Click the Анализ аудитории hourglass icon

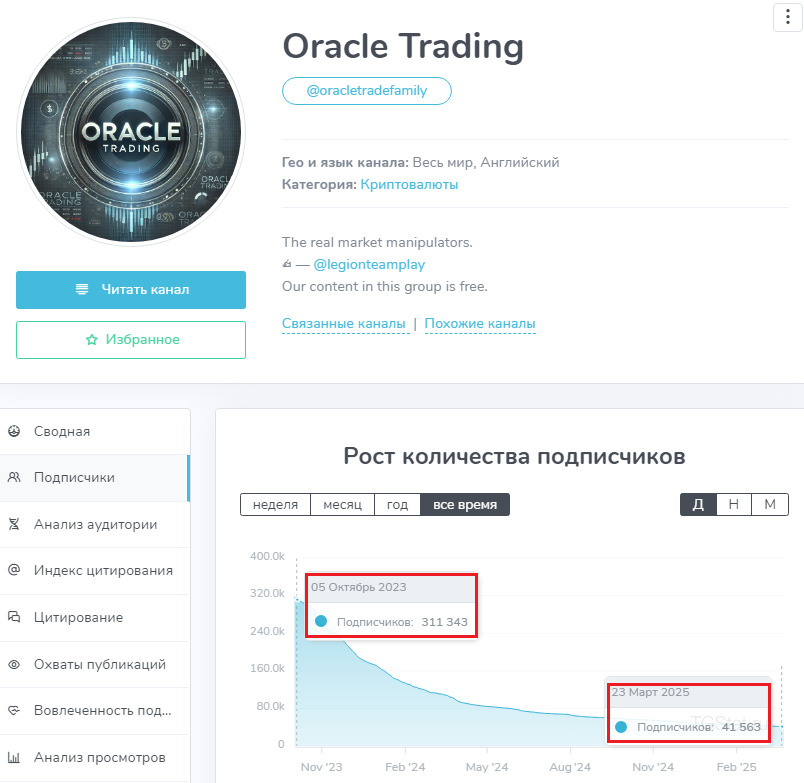click(14, 524)
